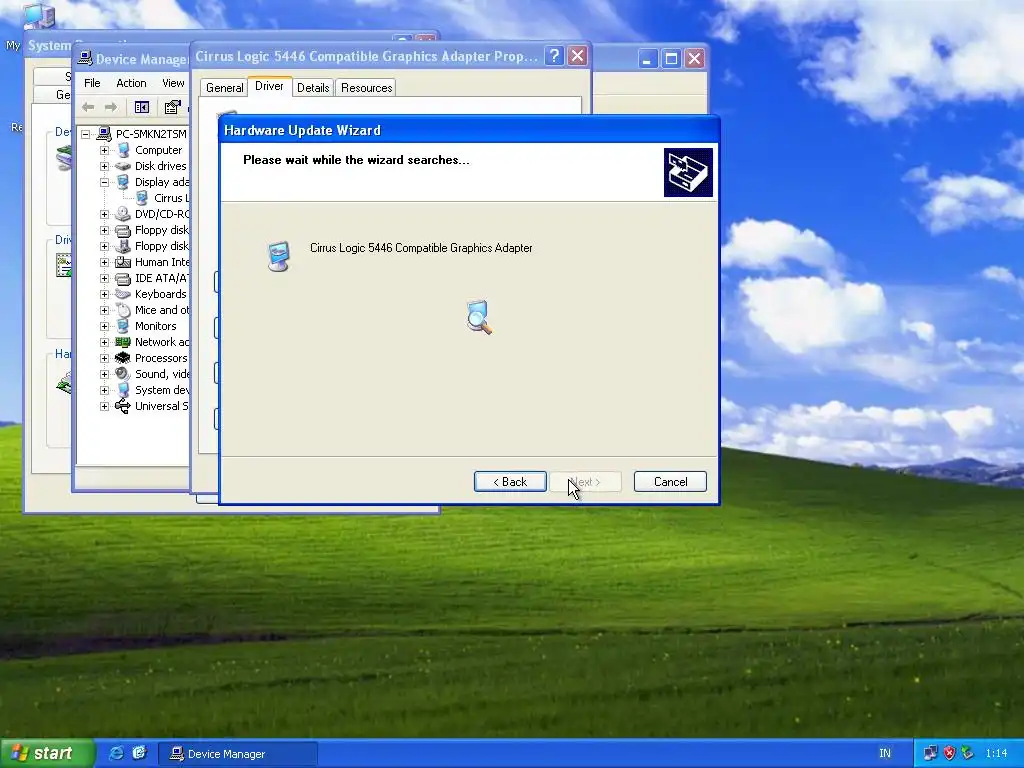This screenshot has height=768, width=1024.
Task: Select the IDE ATA/ATAPI controllers icon
Action: pos(123,278)
